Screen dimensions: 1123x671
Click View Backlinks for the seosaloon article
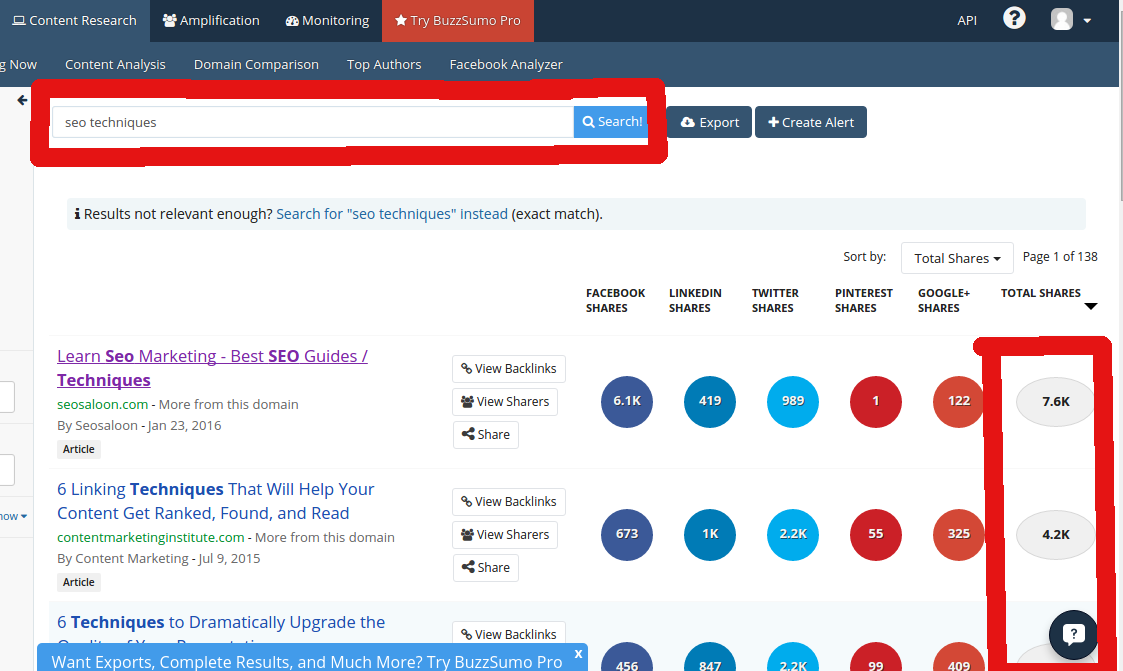pos(508,368)
